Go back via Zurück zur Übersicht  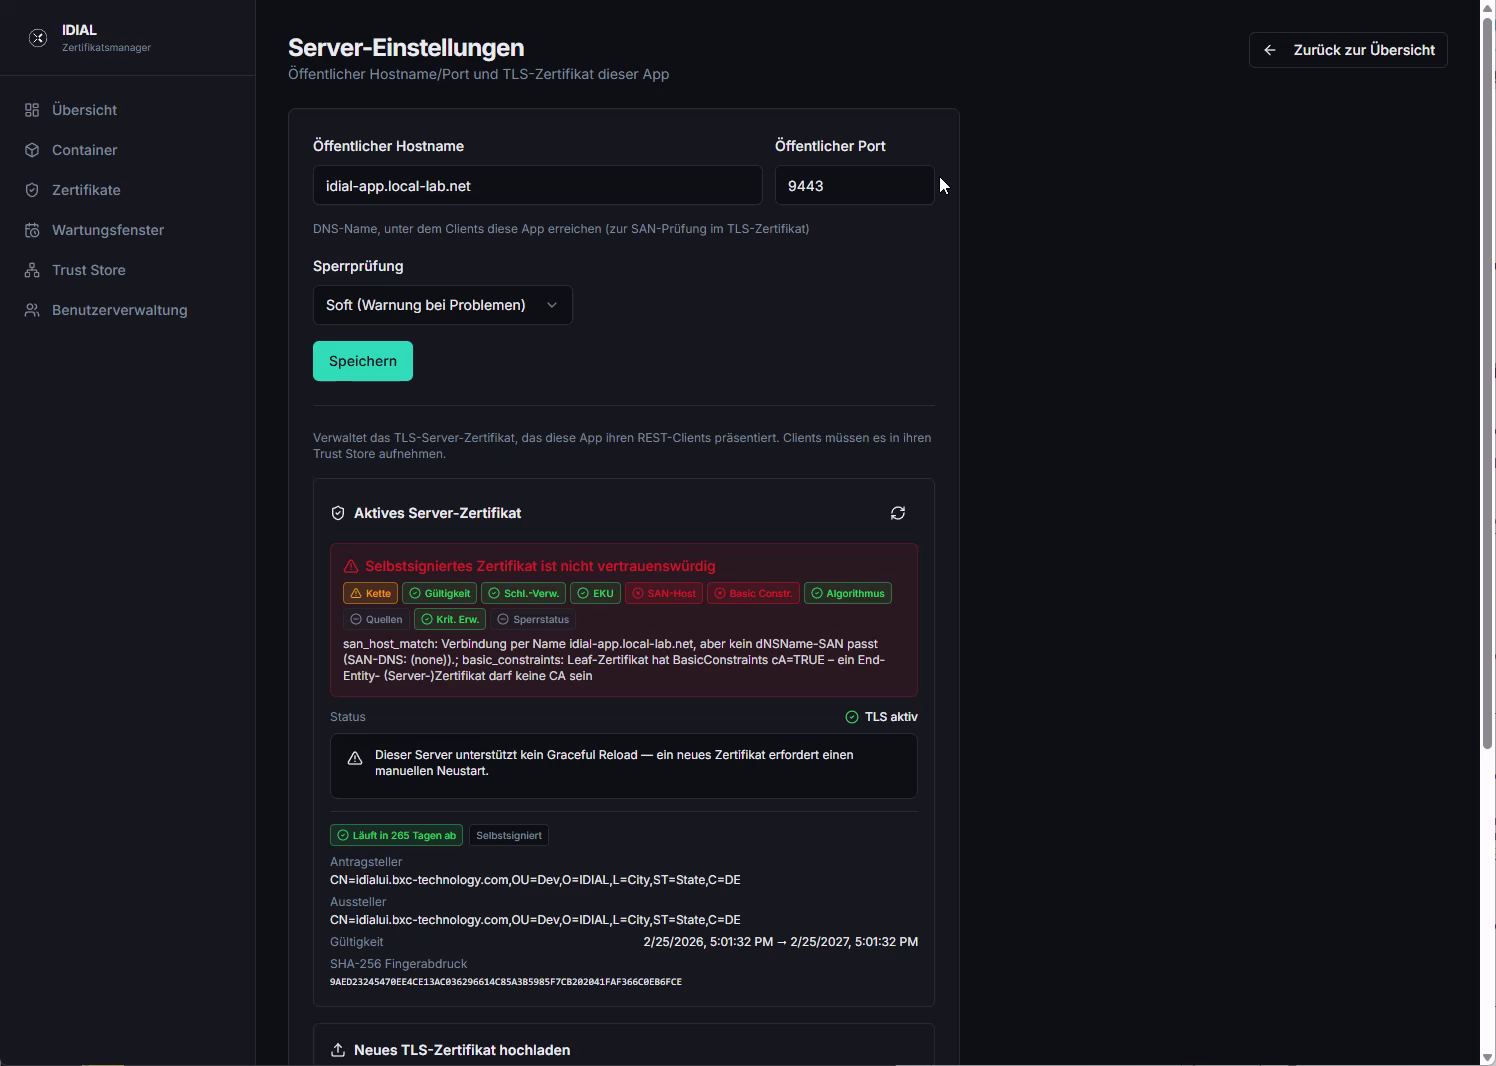coord(1348,50)
